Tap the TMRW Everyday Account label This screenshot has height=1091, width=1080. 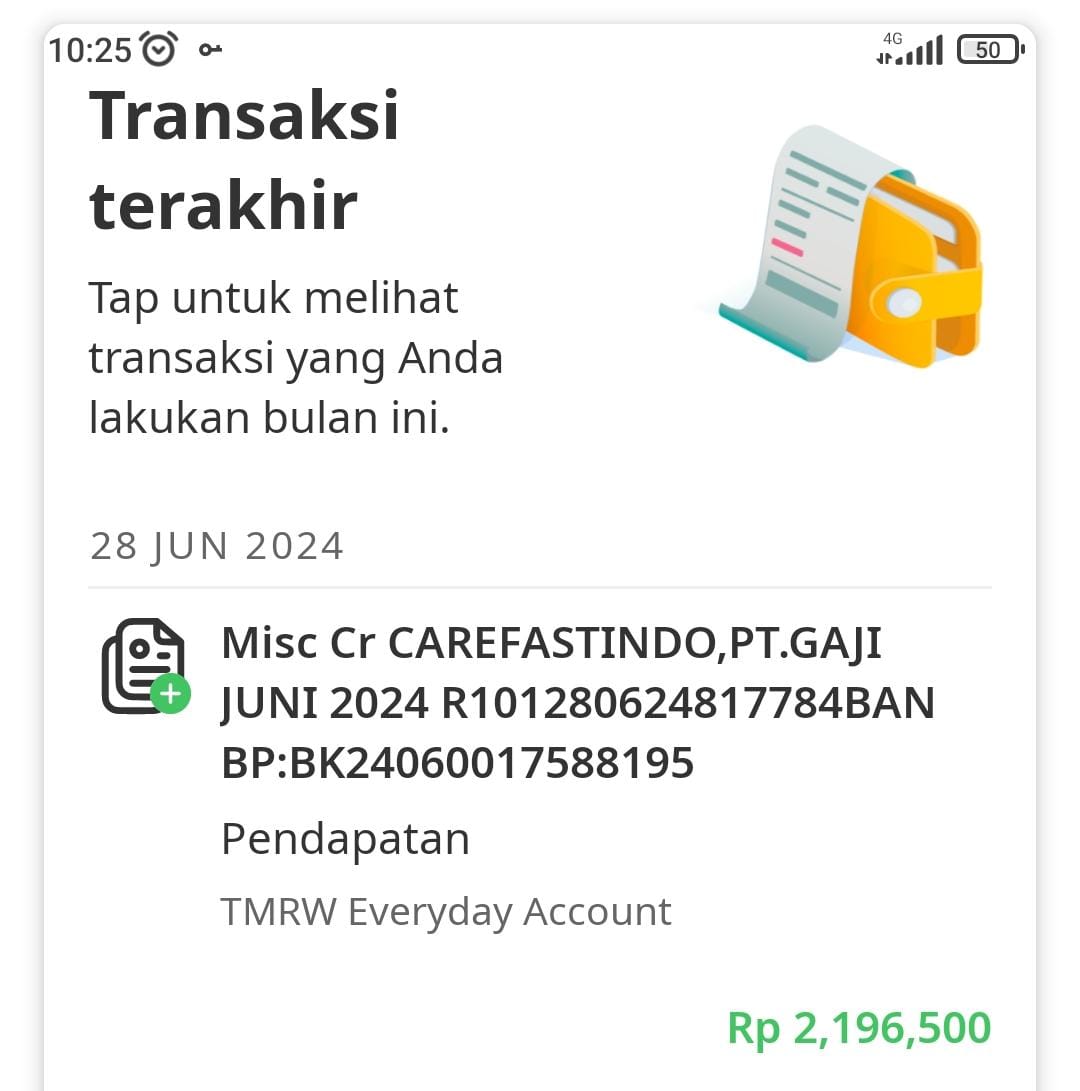446,912
